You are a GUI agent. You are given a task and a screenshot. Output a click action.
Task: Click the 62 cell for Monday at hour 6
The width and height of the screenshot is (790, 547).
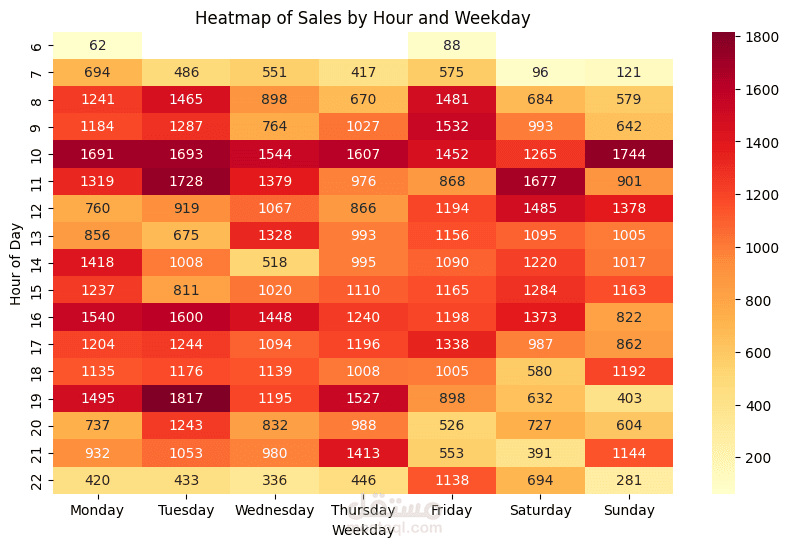97,45
